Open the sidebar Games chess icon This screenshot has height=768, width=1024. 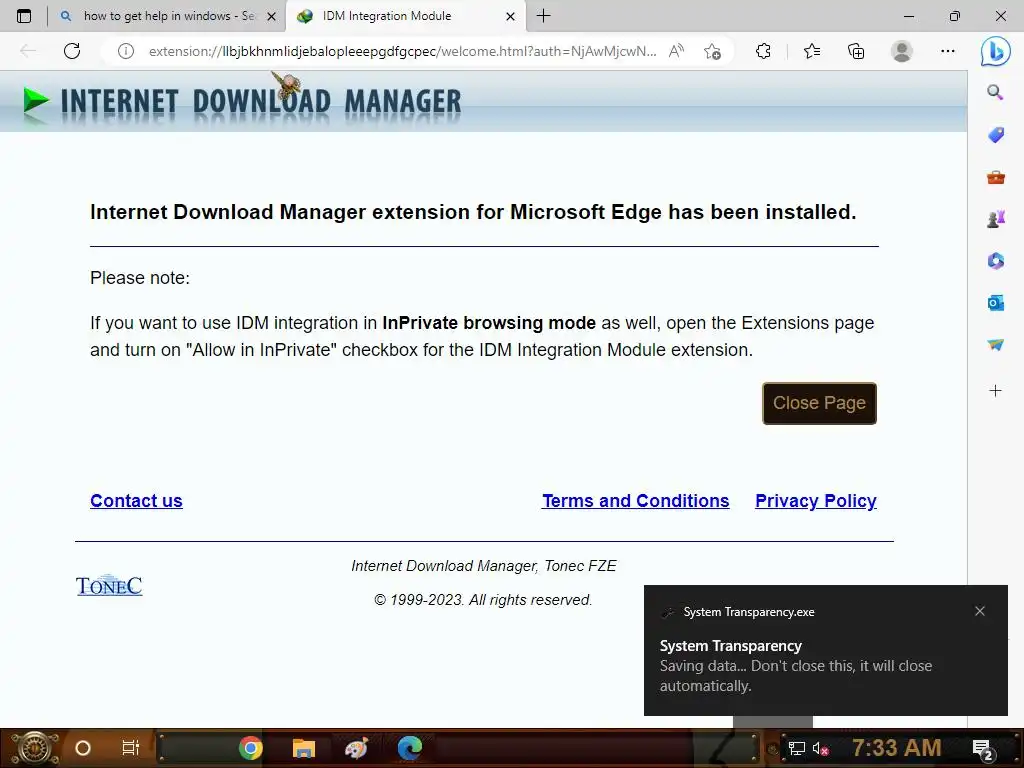pos(995,219)
